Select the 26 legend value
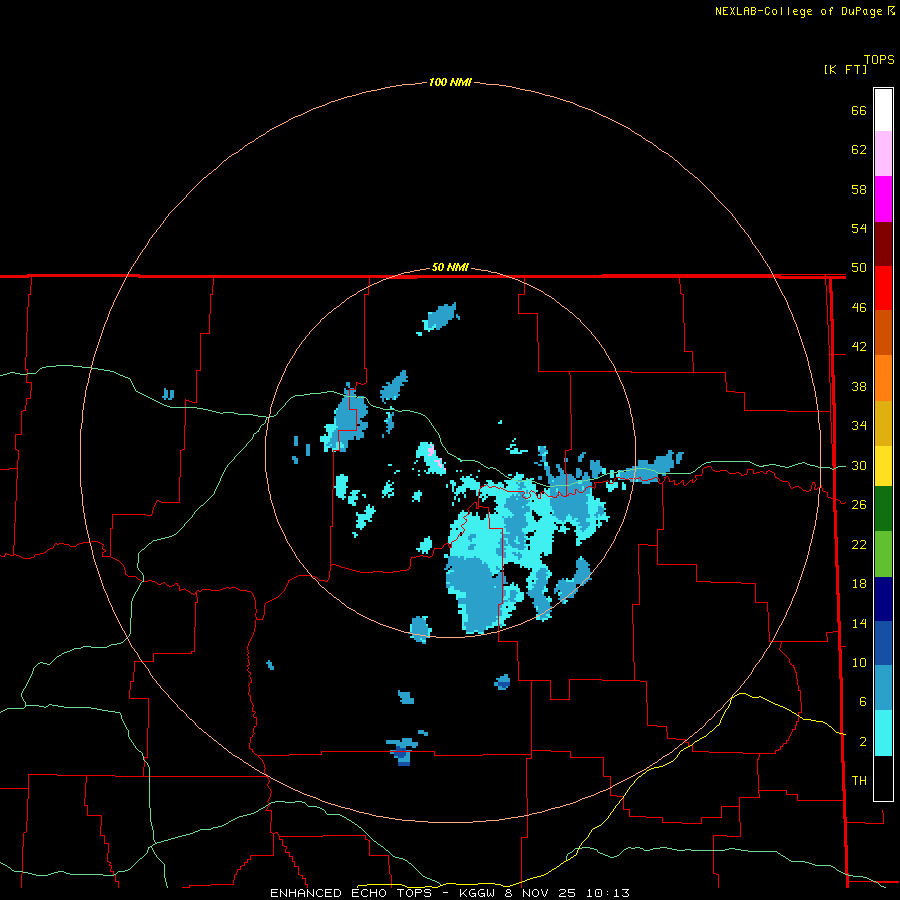This screenshot has width=900, height=900. [859, 505]
